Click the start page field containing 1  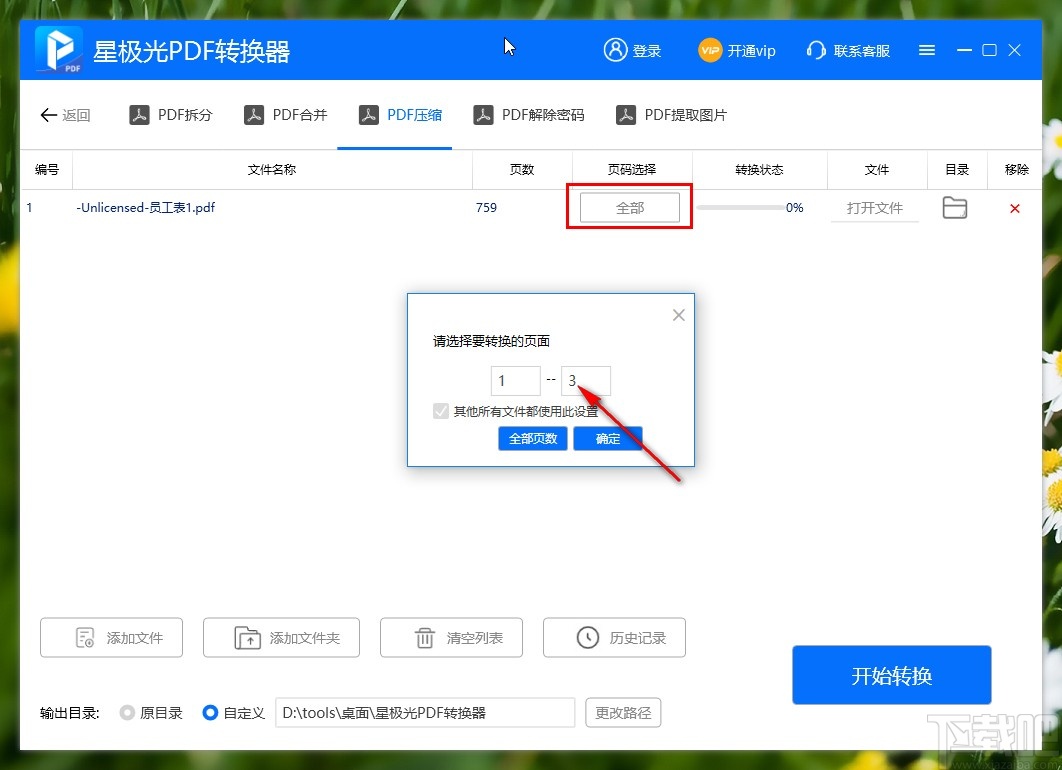point(515,381)
